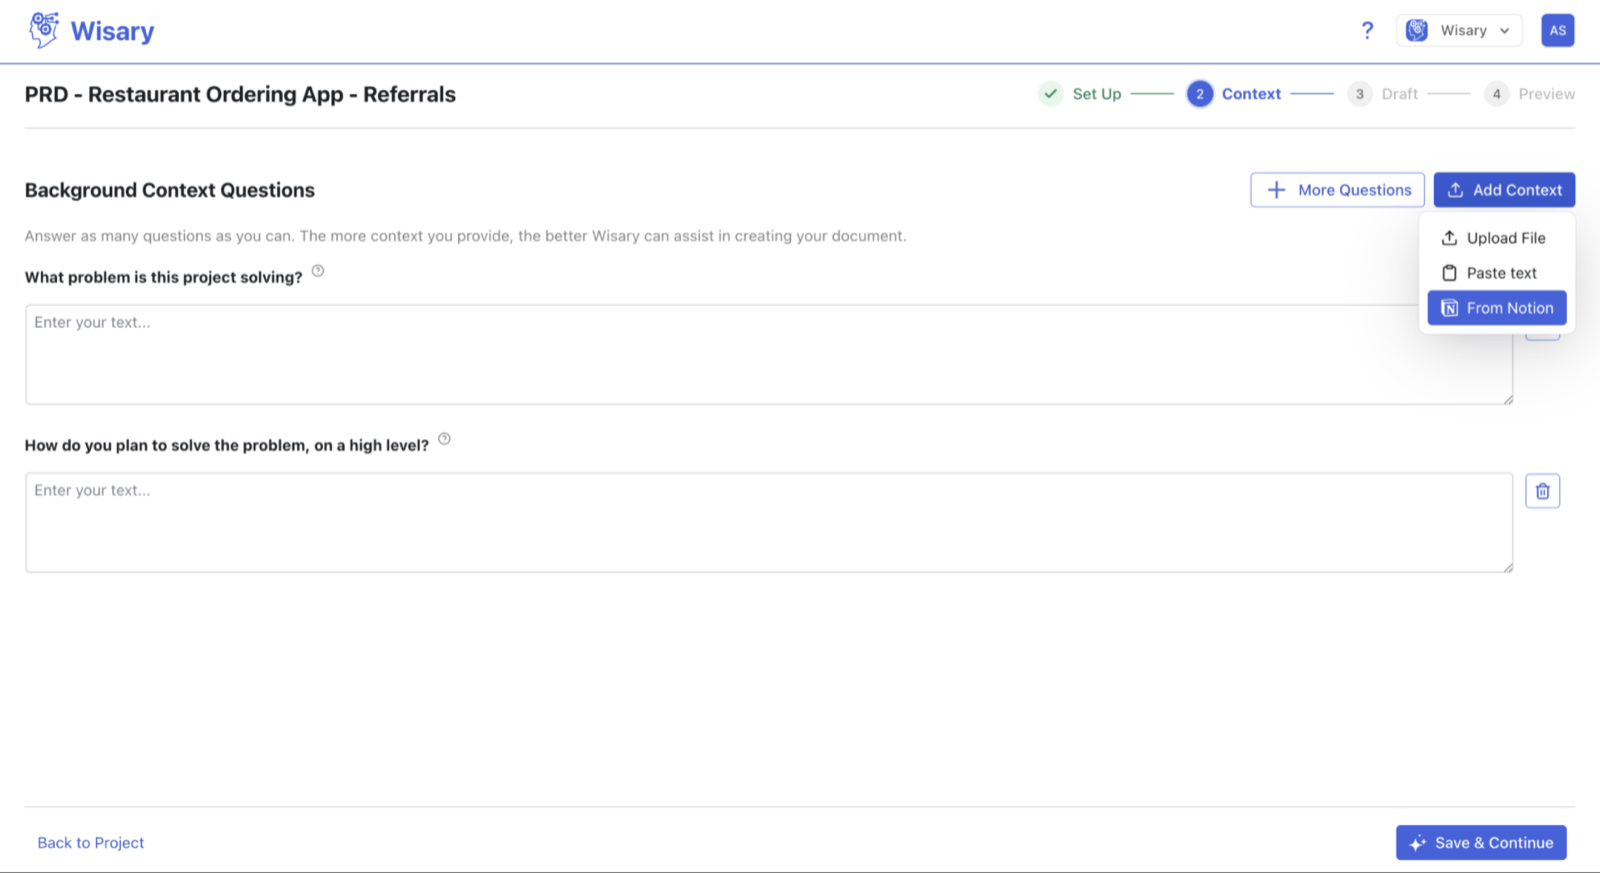Screen dimensions: 1600x873
Task: Click the Context step number 2 circle
Action: (1200, 94)
